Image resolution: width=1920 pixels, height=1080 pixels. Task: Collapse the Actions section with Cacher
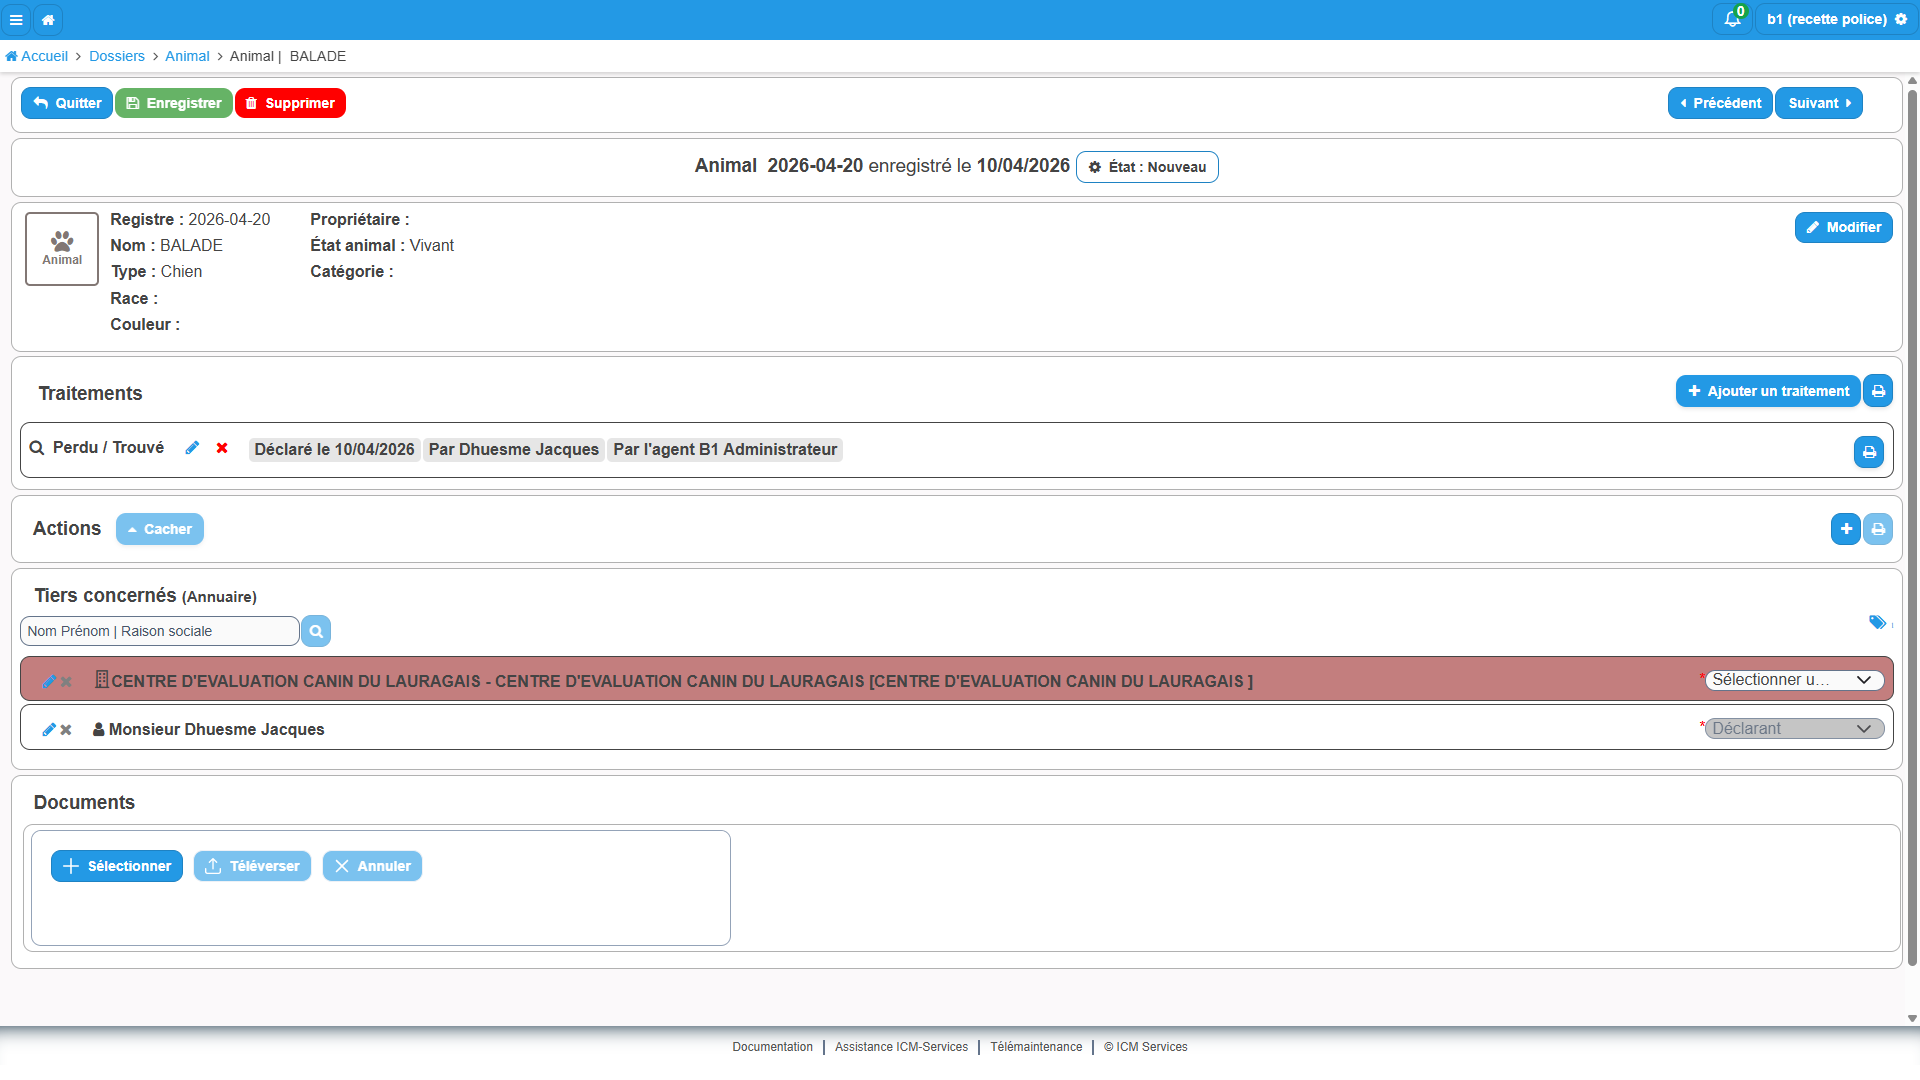tap(160, 529)
